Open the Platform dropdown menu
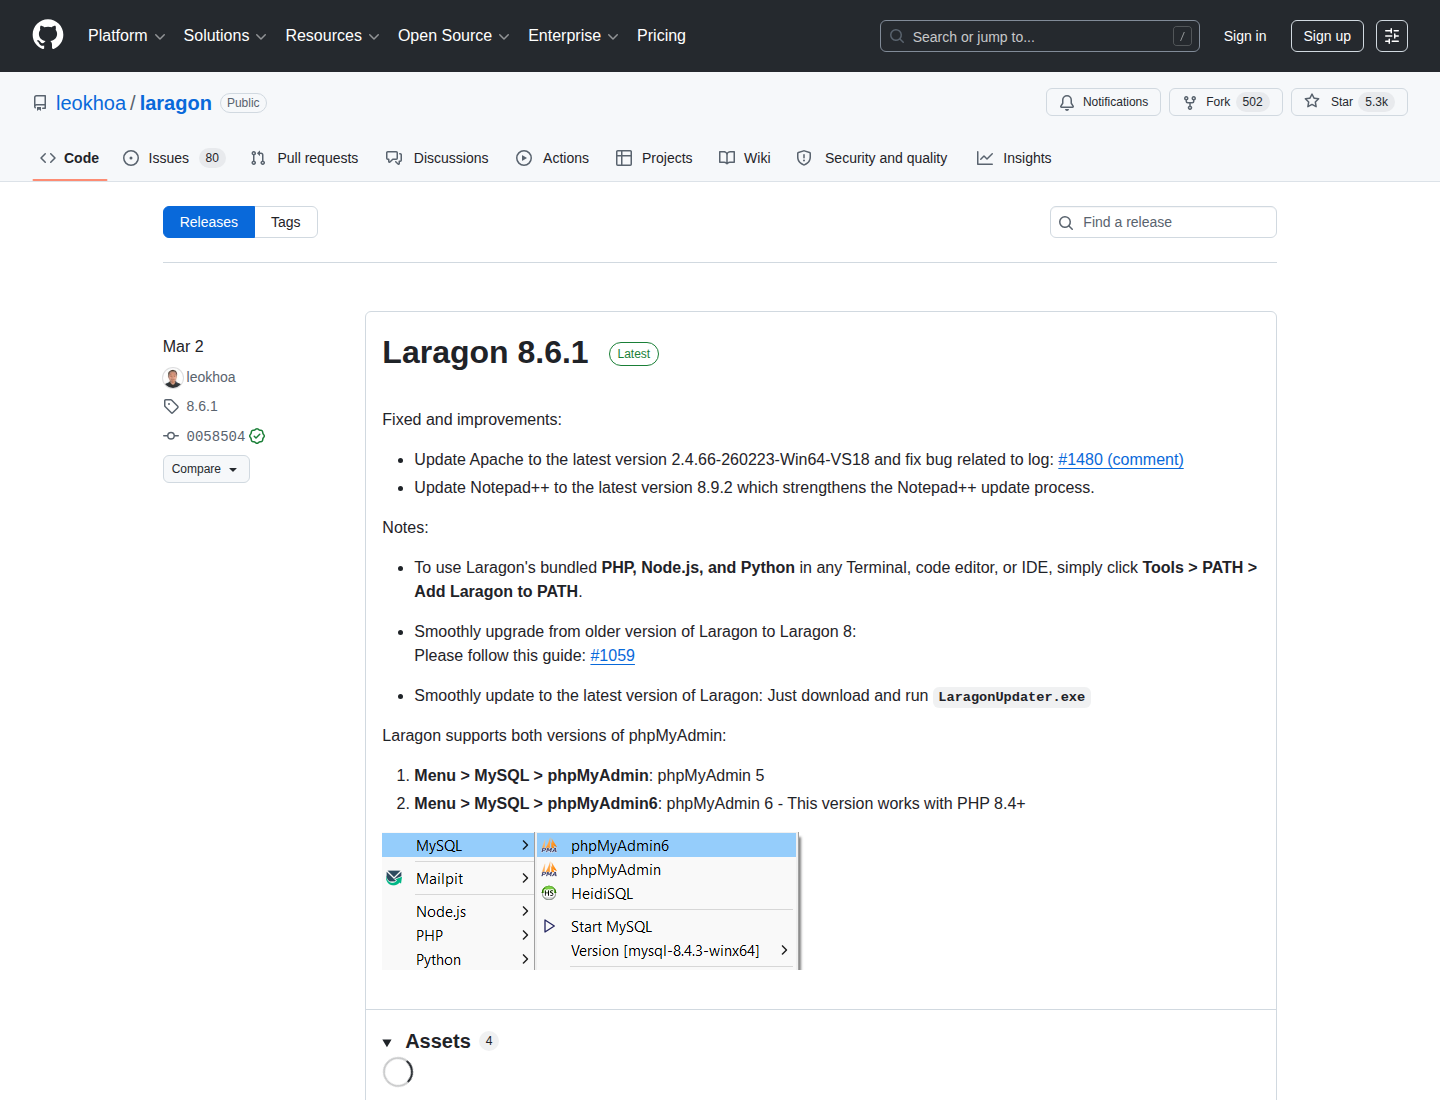Viewport: 1440px width, 1100px height. click(x=127, y=35)
